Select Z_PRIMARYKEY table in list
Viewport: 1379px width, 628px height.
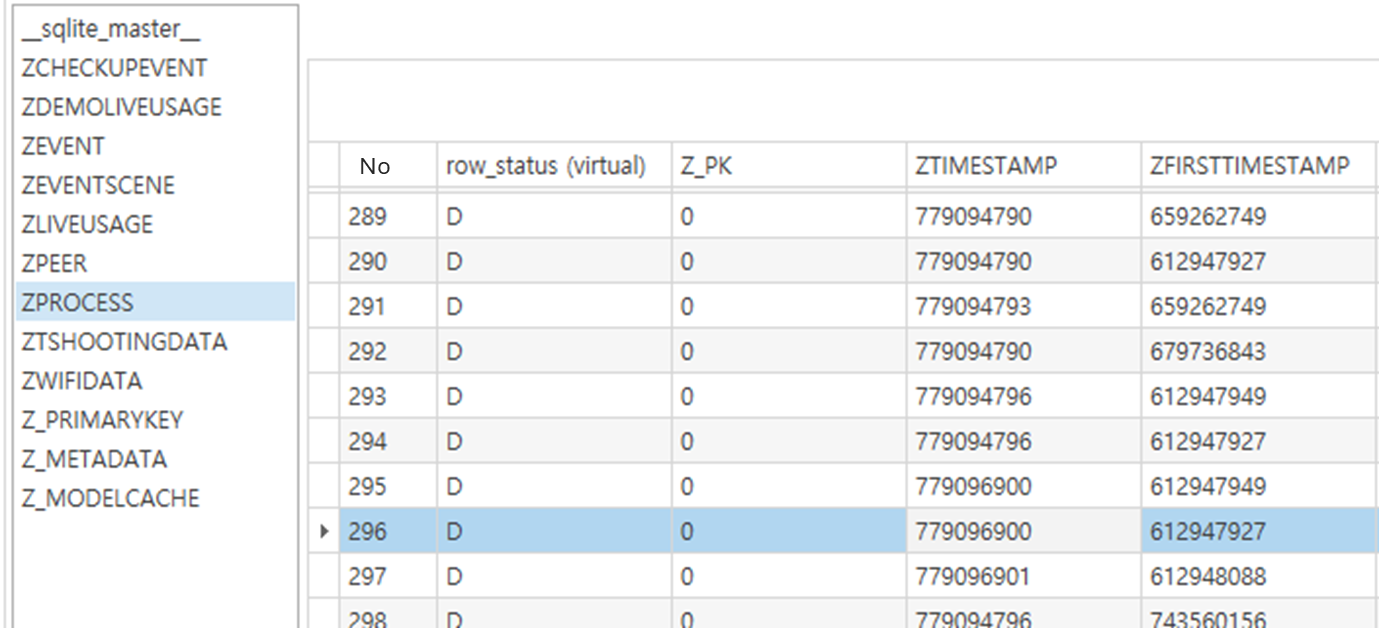[102, 420]
